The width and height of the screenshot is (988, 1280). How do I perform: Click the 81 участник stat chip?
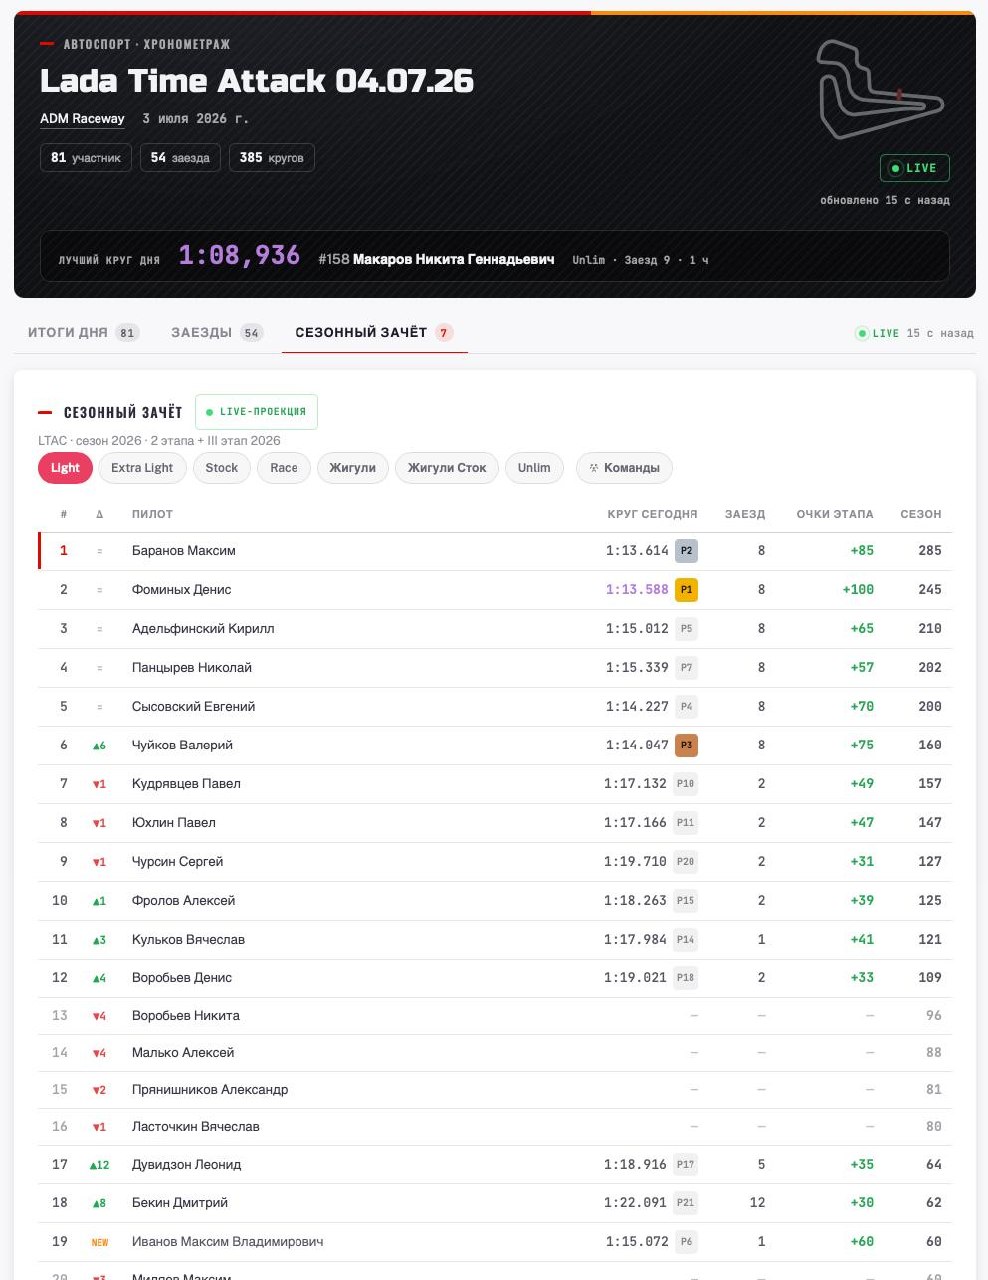(86, 158)
